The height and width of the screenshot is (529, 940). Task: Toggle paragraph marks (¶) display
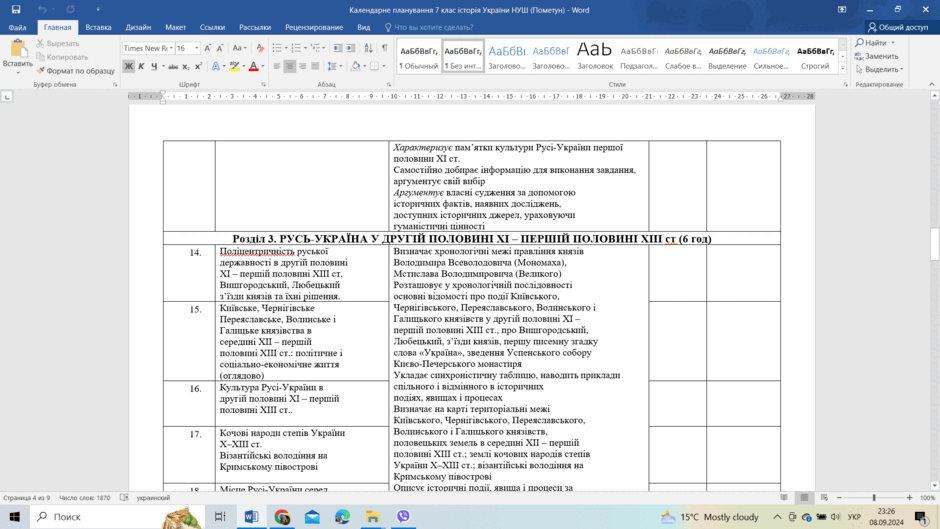coord(385,48)
